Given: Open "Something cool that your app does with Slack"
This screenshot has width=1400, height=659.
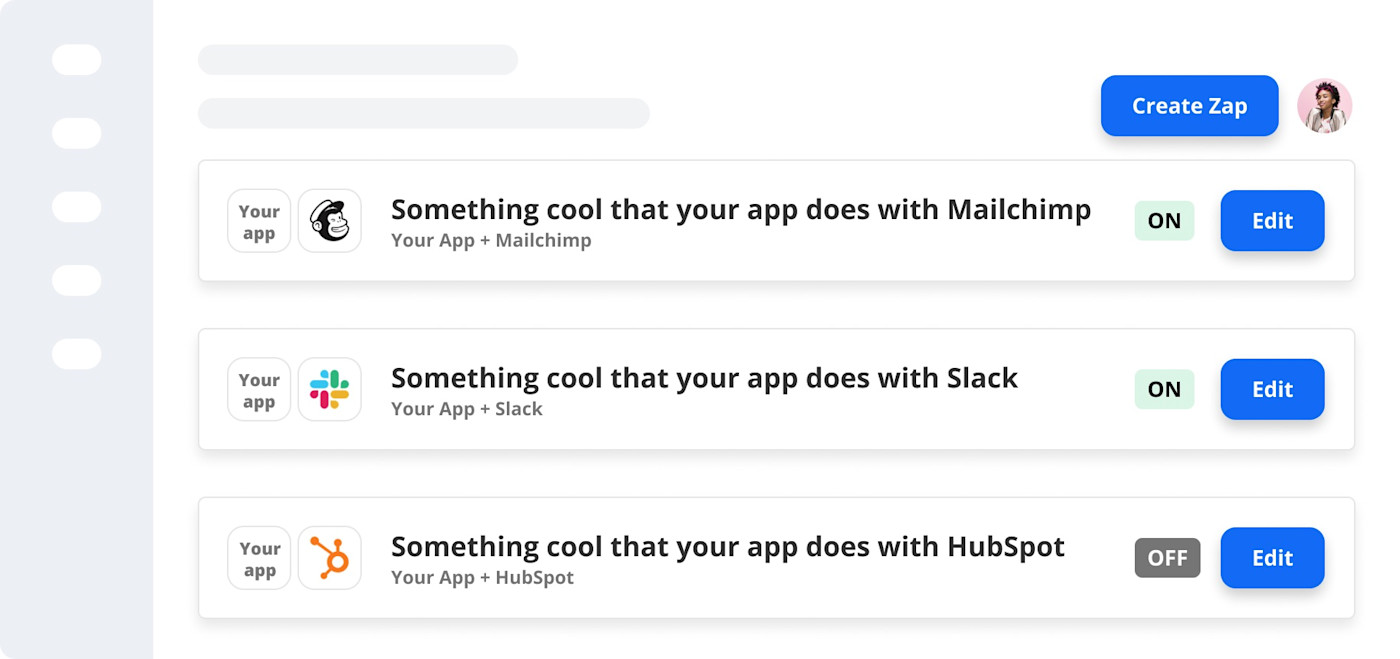Looking at the screenshot, I should pyautogui.click(x=704, y=378).
